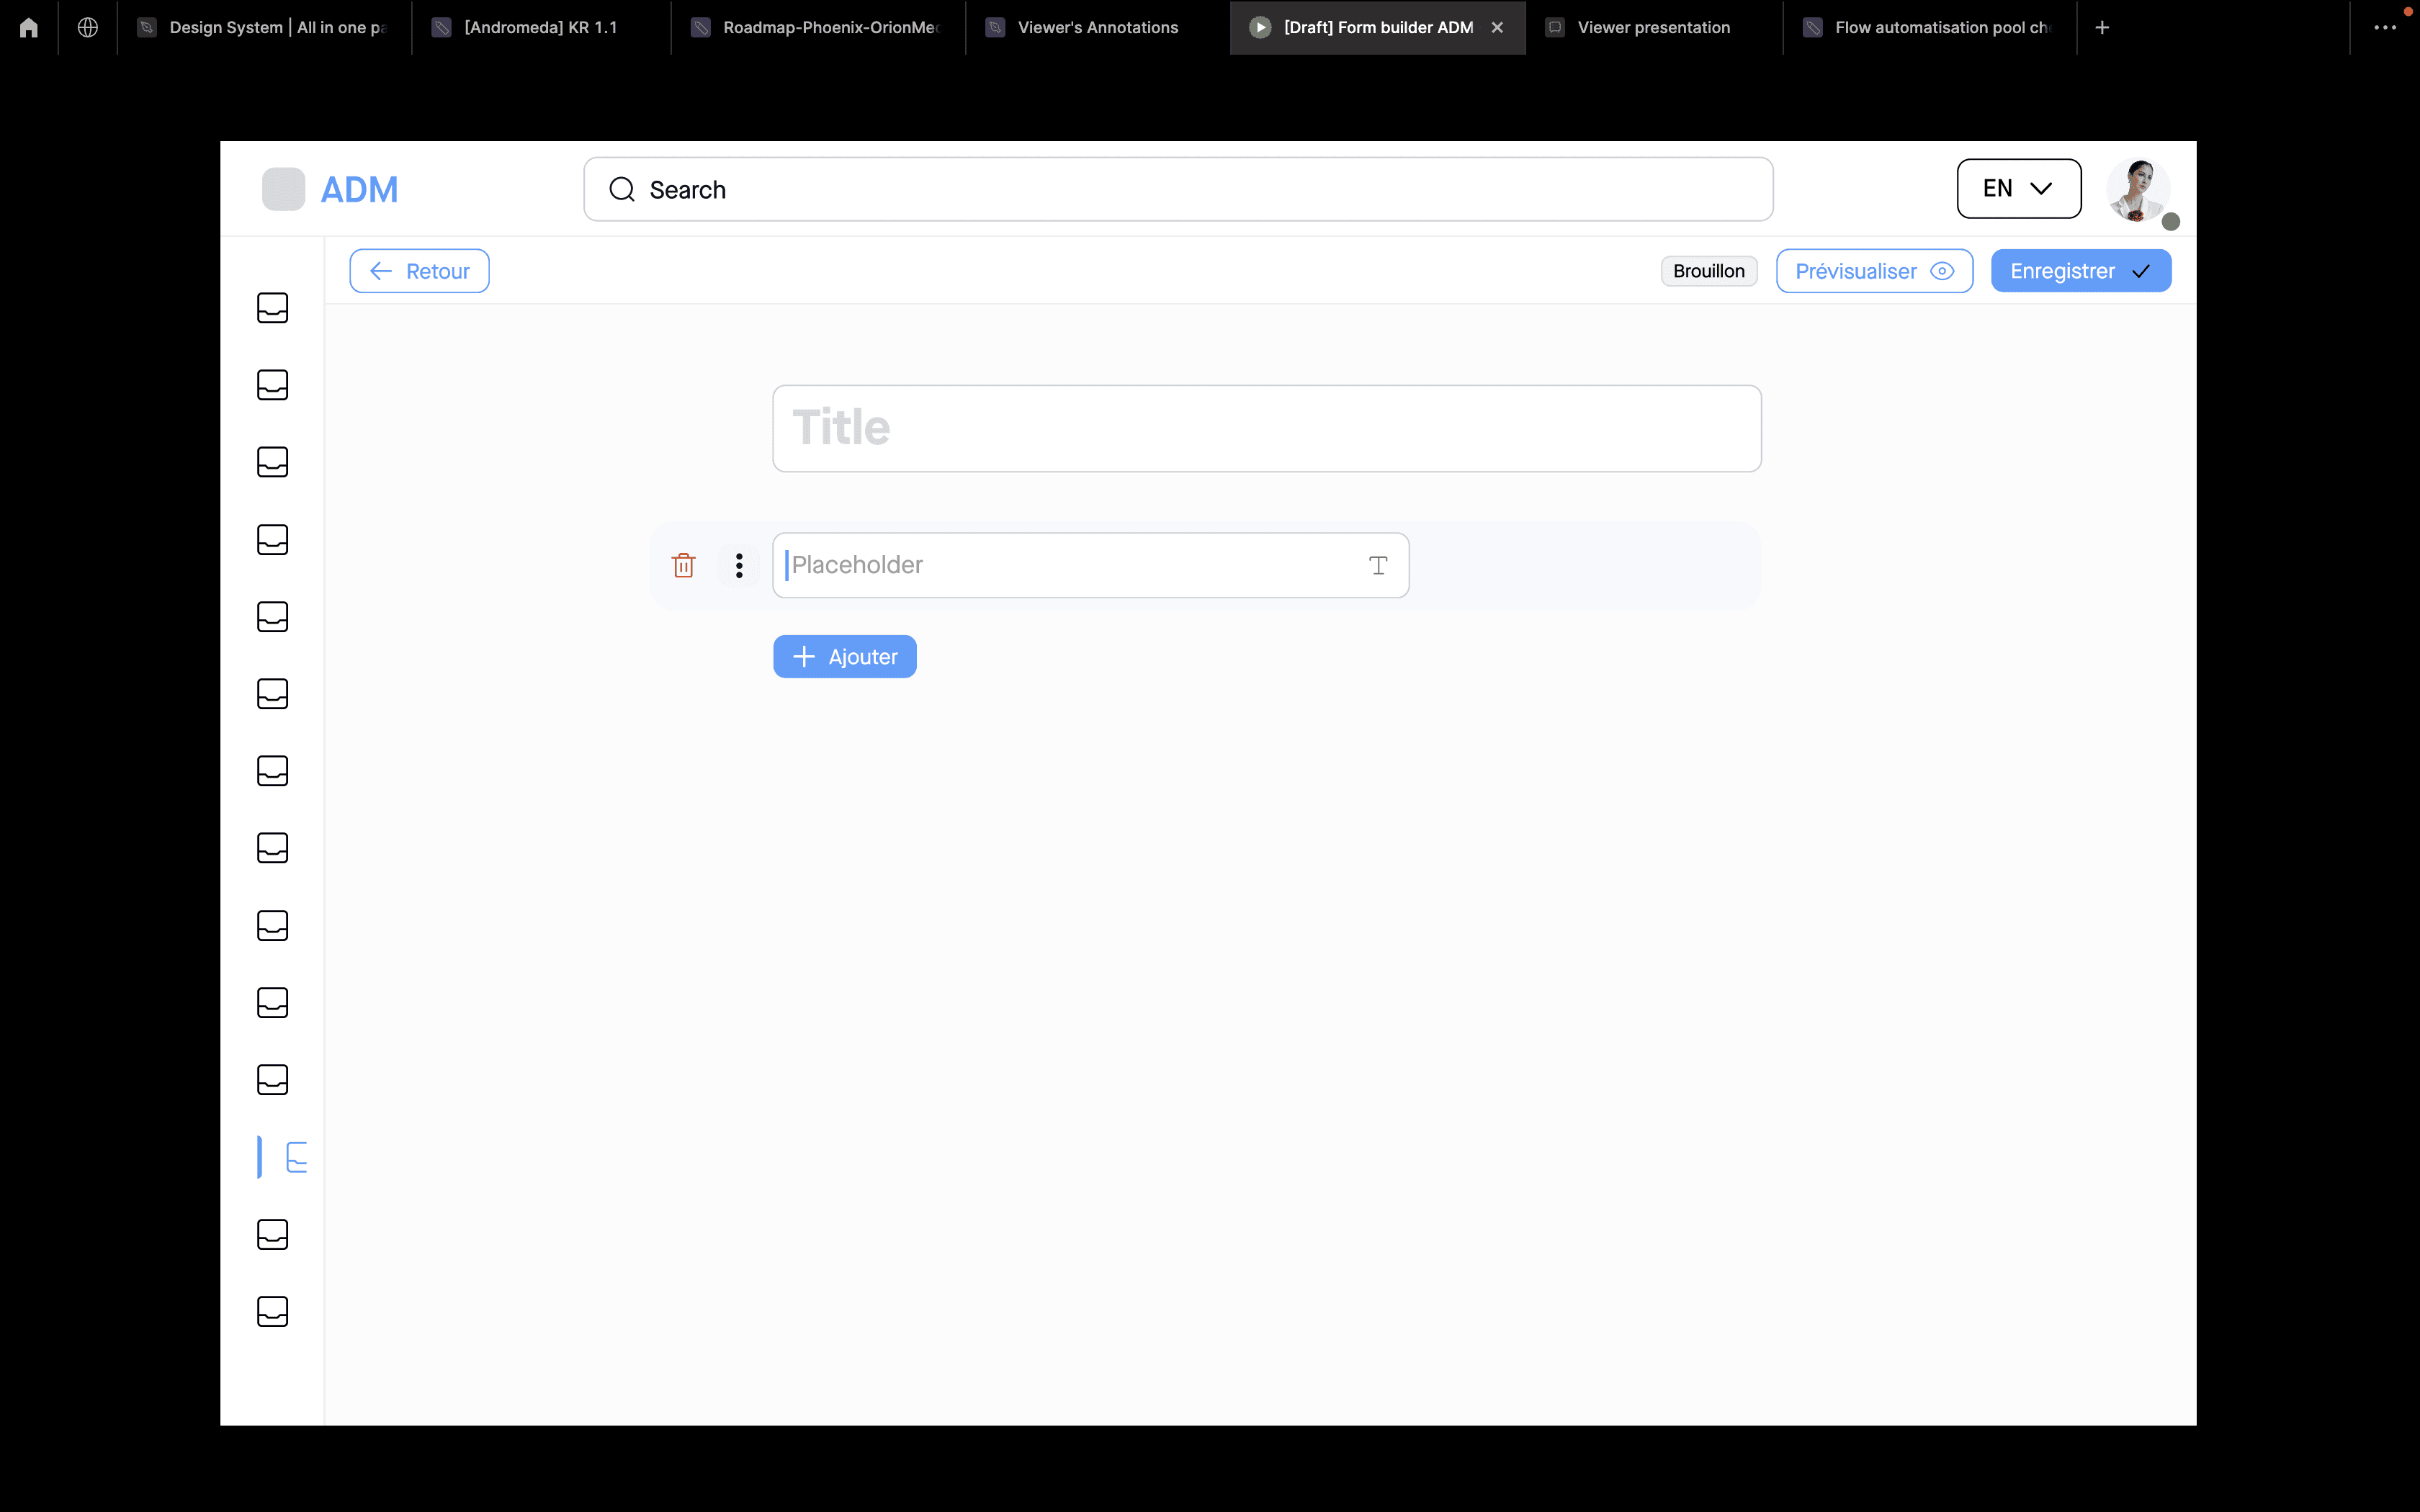Switch to the Viewer's Annotations tab

(1097, 27)
